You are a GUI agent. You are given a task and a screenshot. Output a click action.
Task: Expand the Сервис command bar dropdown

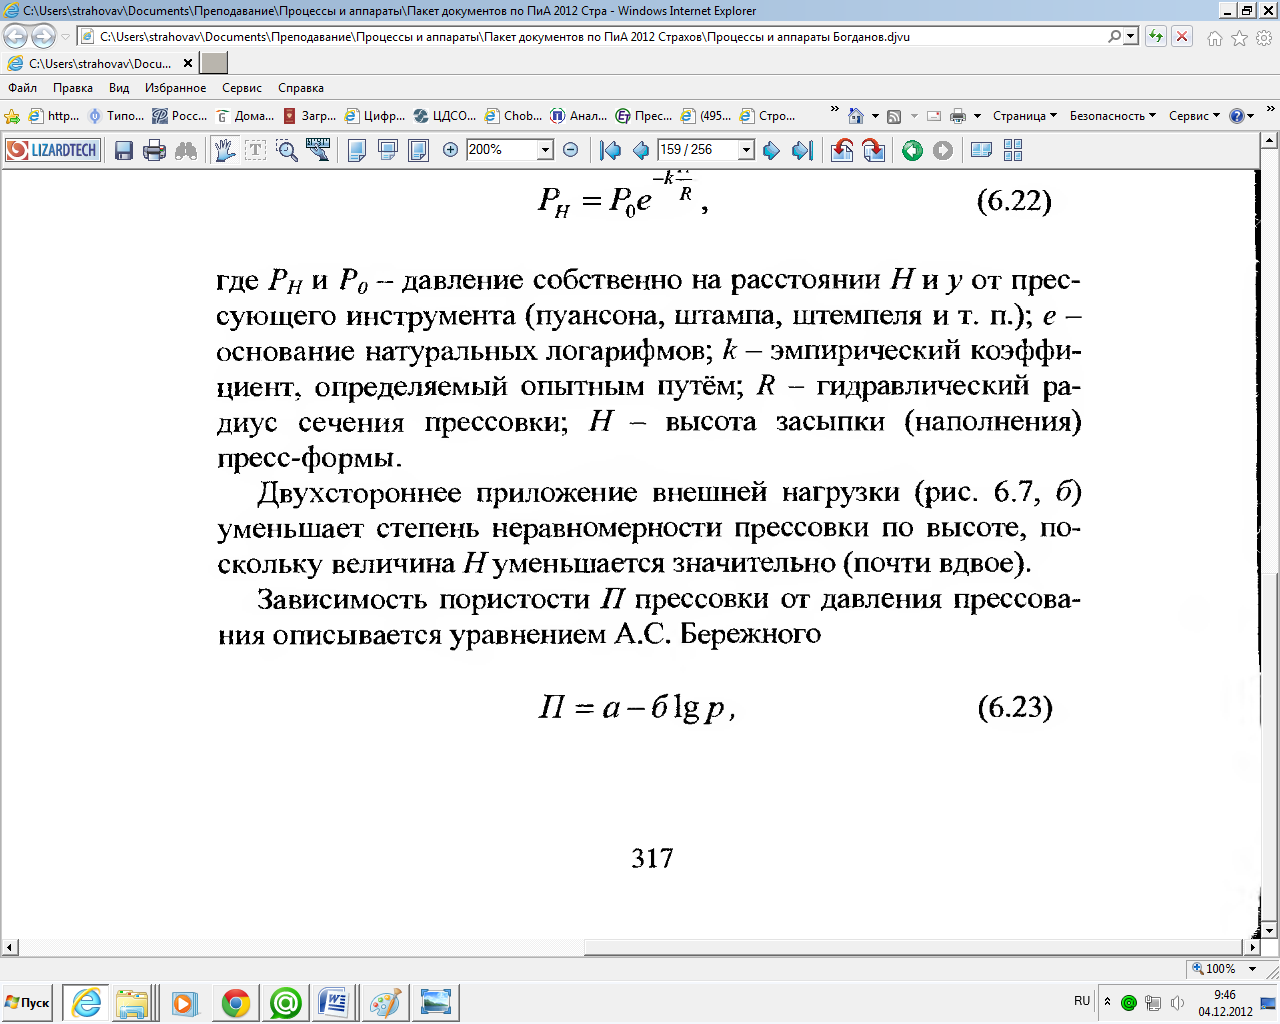pos(1194,116)
